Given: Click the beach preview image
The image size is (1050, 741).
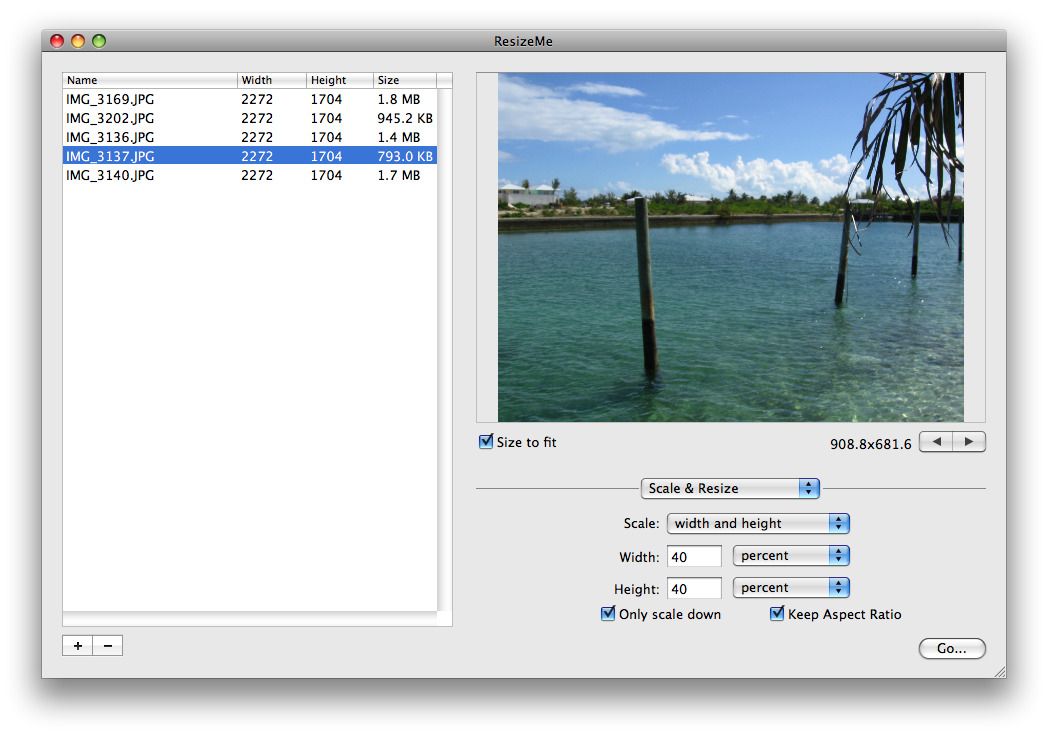Looking at the screenshot, I should click(730, 246).
